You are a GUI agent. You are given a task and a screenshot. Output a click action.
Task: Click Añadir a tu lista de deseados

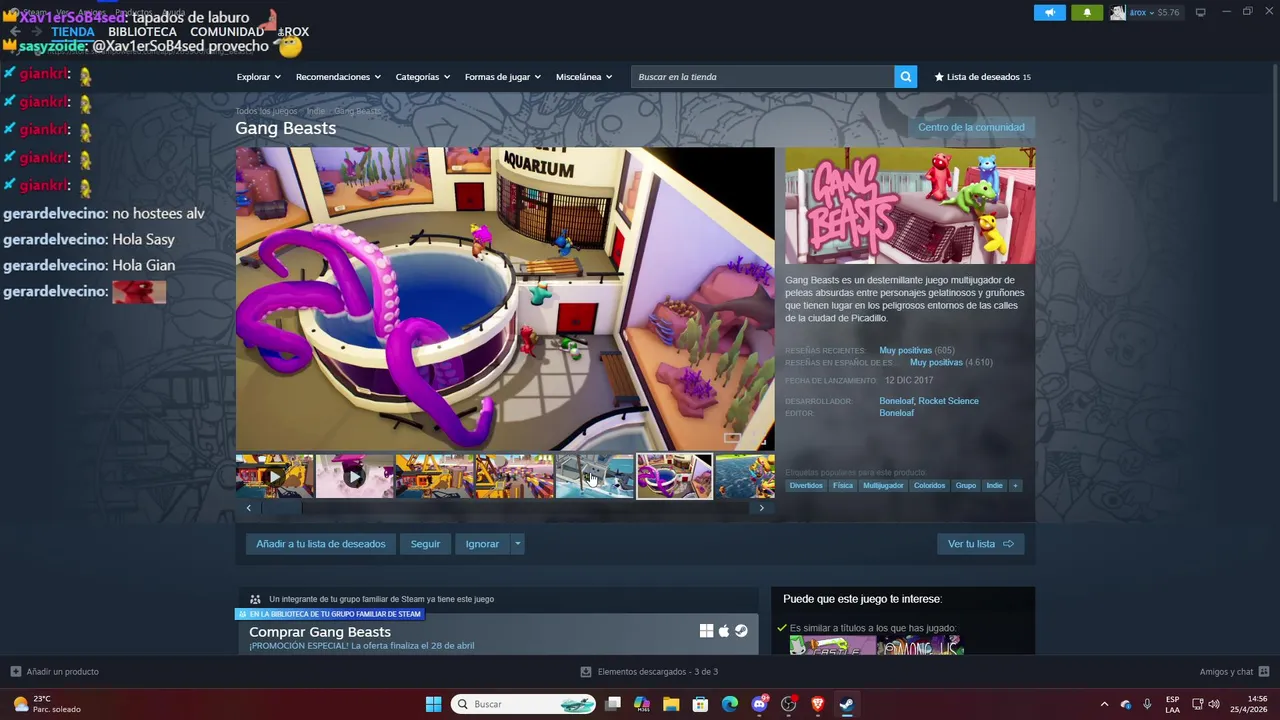(x=320, y=544)
